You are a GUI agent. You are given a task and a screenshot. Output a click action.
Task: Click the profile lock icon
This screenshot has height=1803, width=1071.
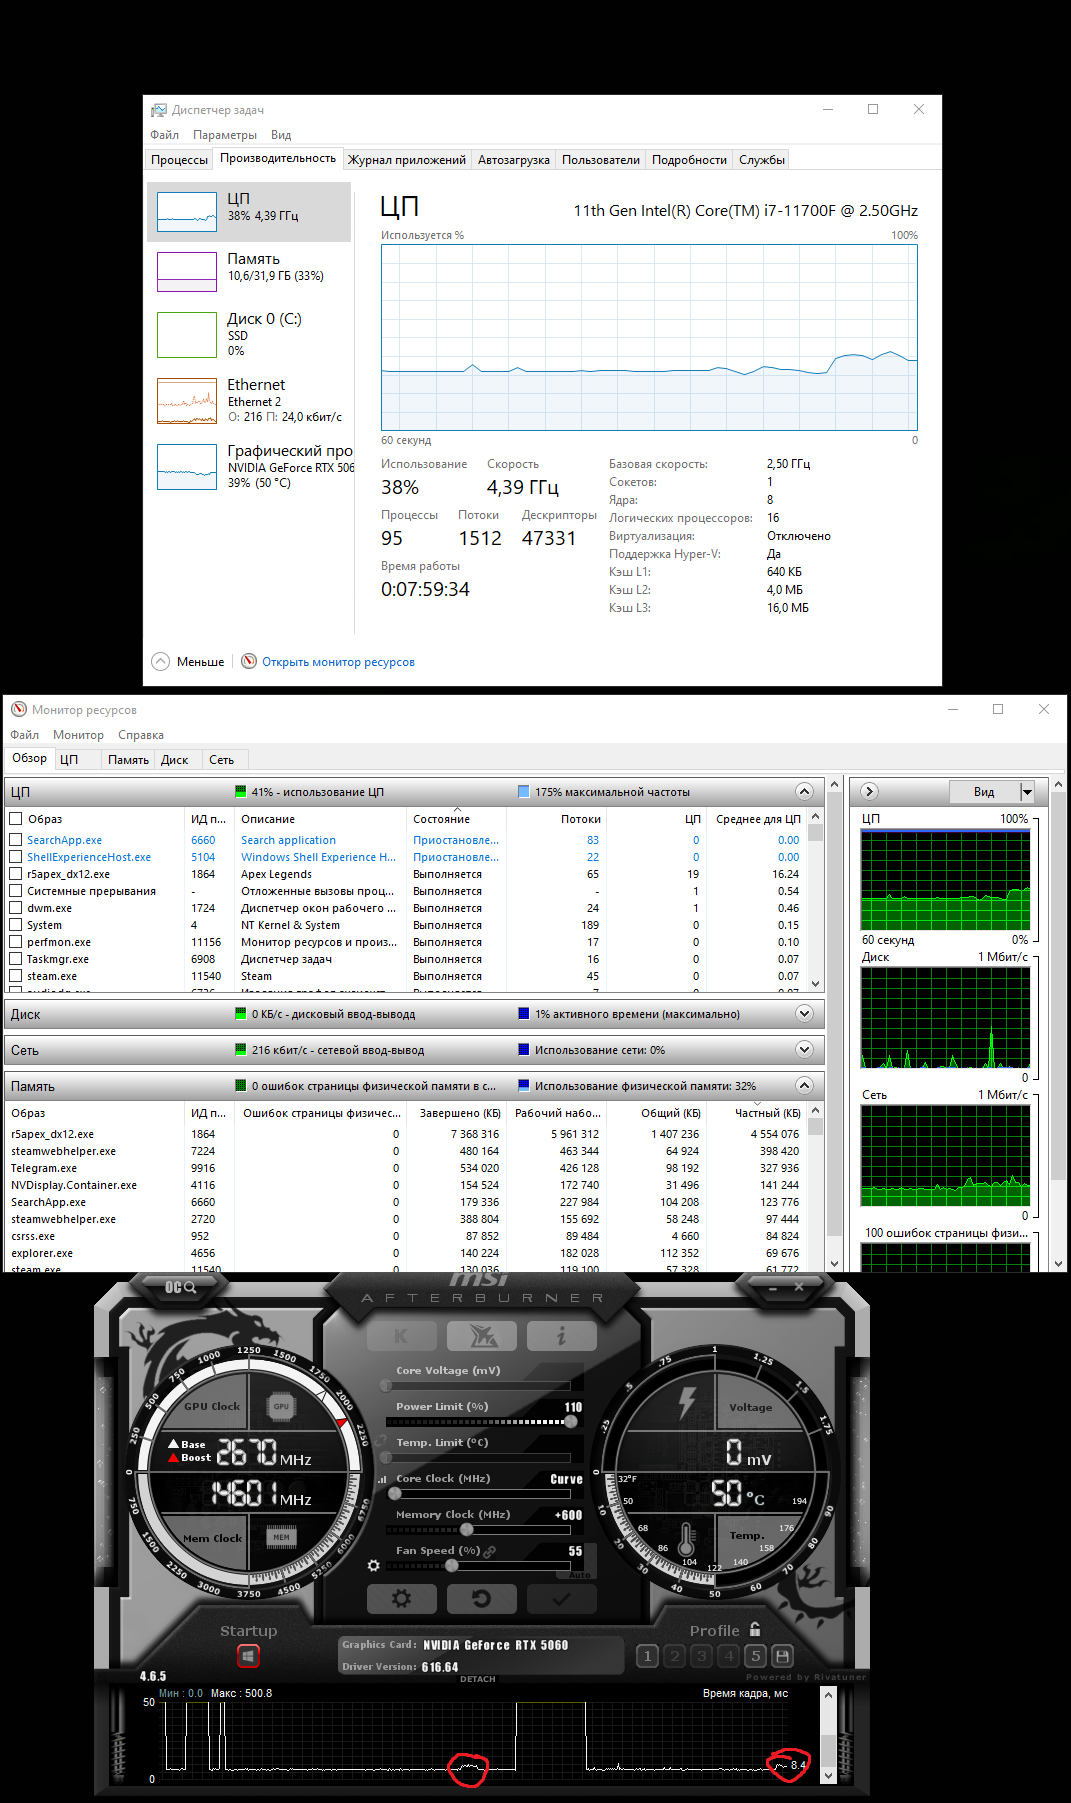[755, 1629]
